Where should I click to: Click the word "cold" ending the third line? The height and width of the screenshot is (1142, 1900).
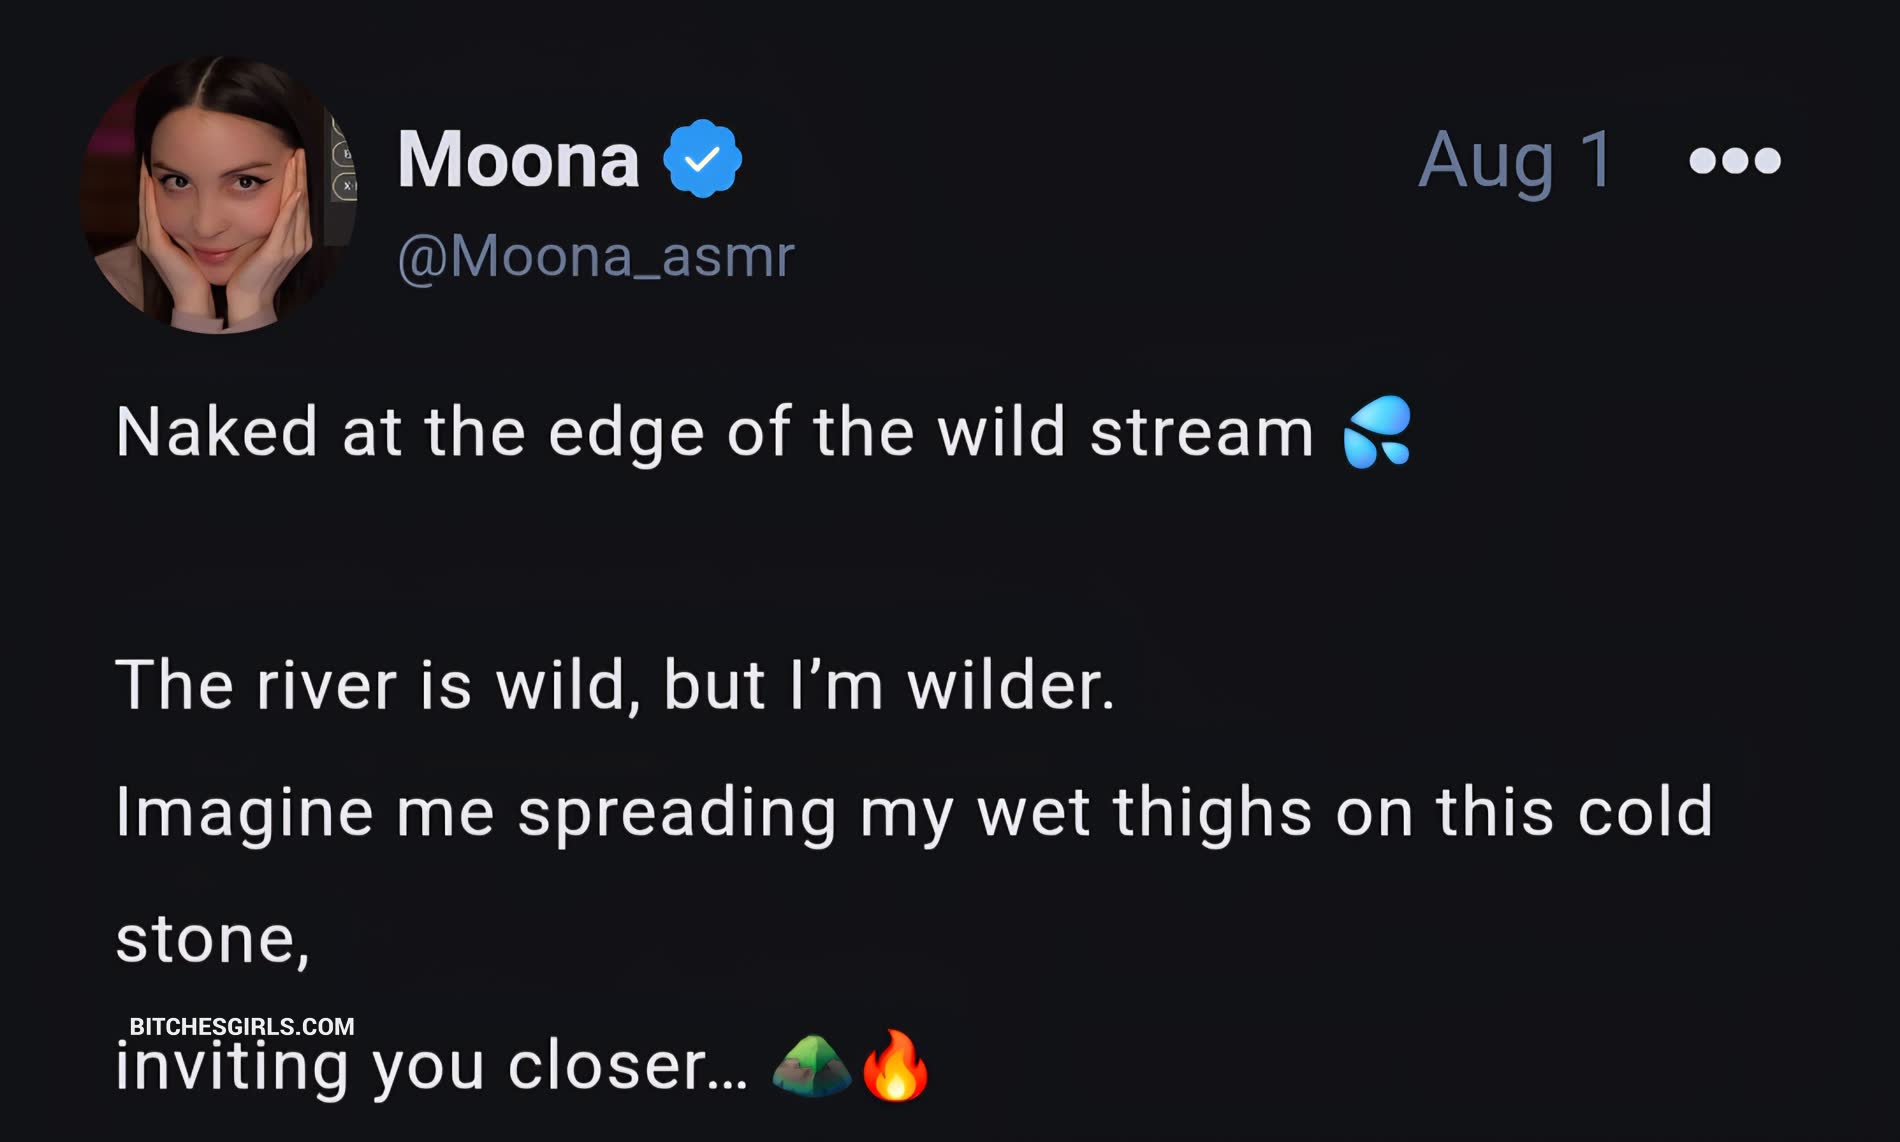point(1645,811)
